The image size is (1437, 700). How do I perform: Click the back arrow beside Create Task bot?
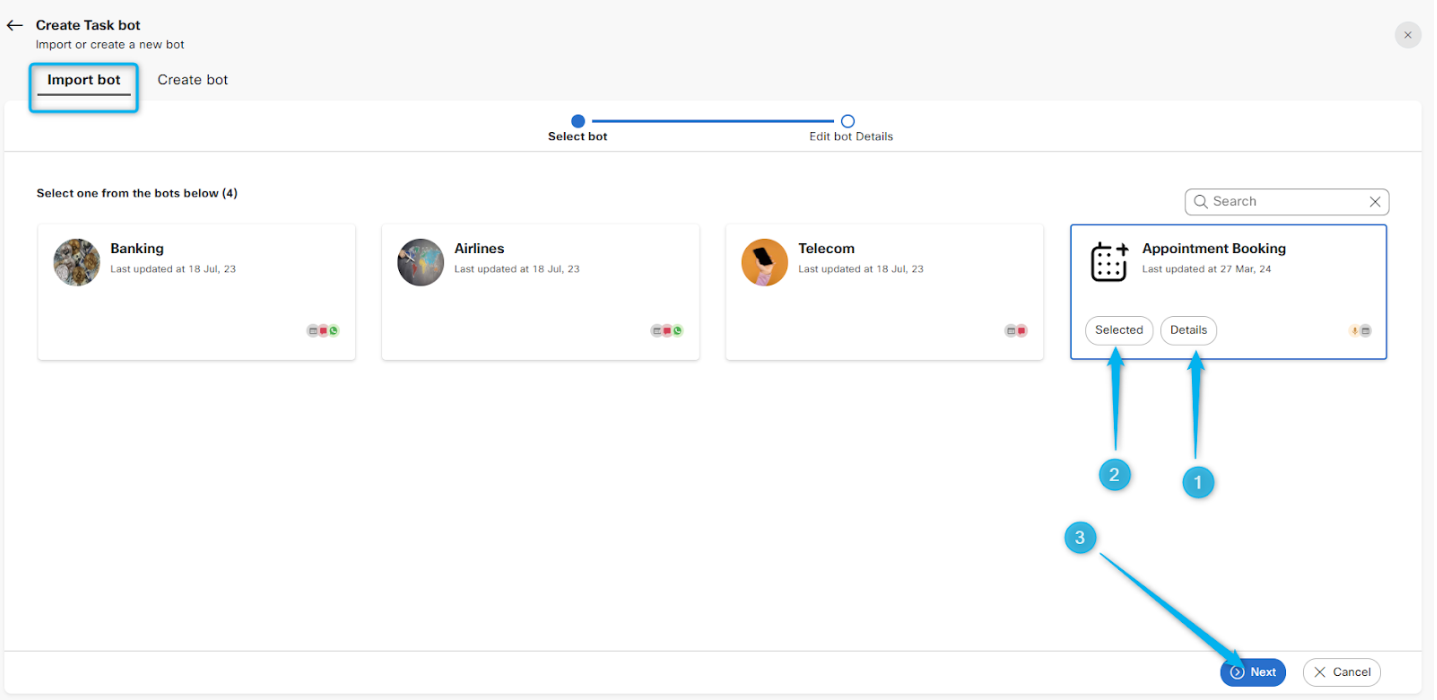[15, 25]
